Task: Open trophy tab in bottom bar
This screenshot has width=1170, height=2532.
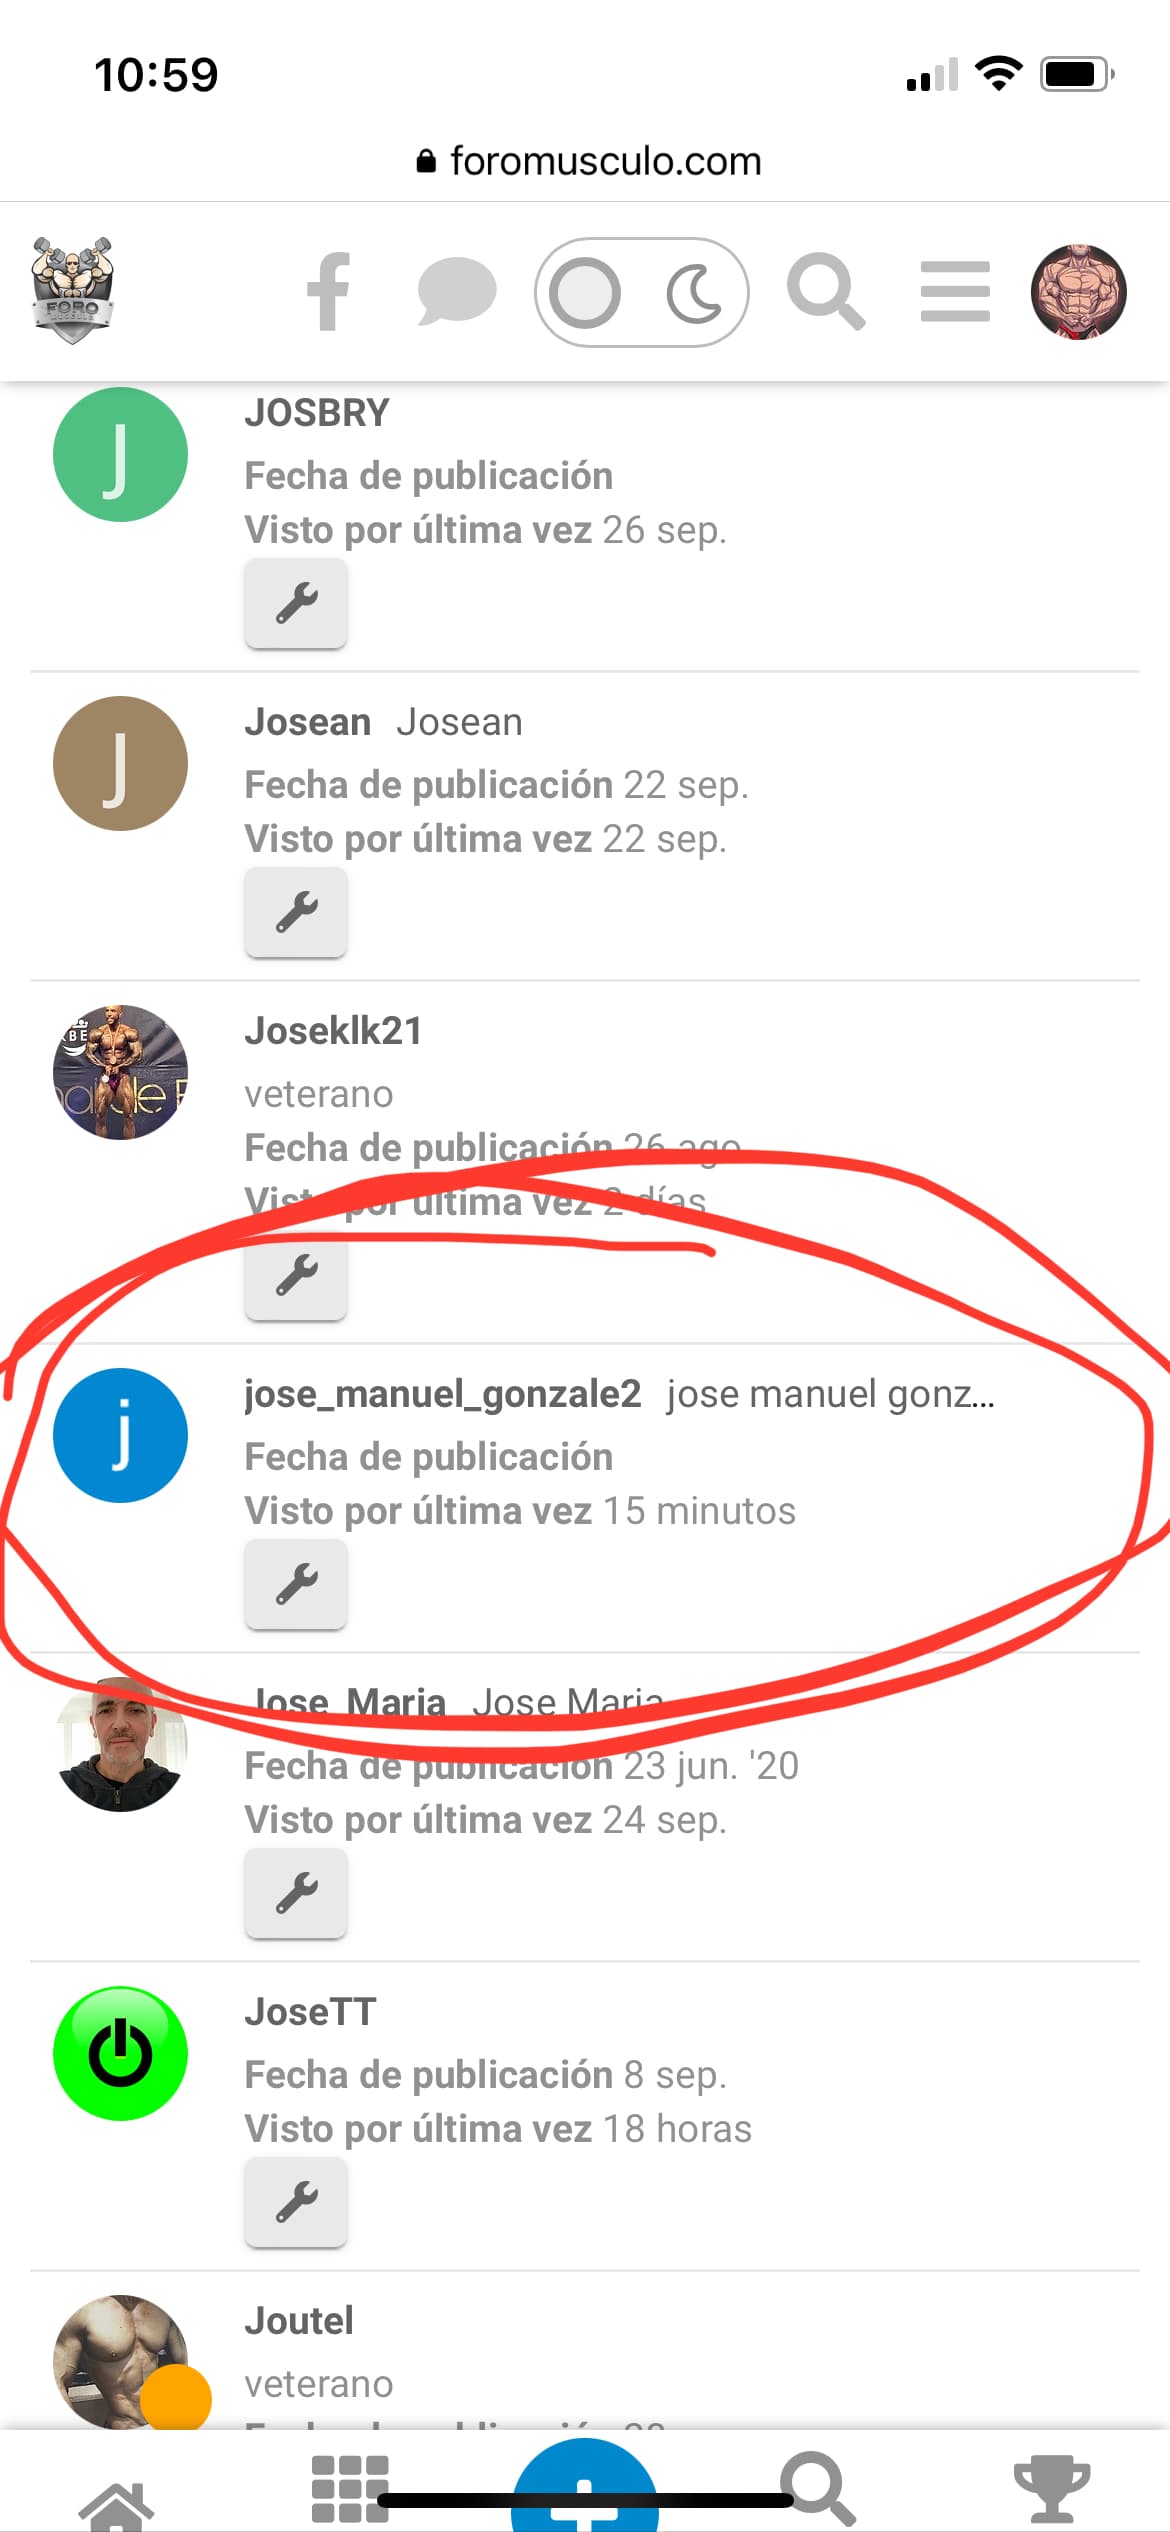Action: pos(1052,2488)
